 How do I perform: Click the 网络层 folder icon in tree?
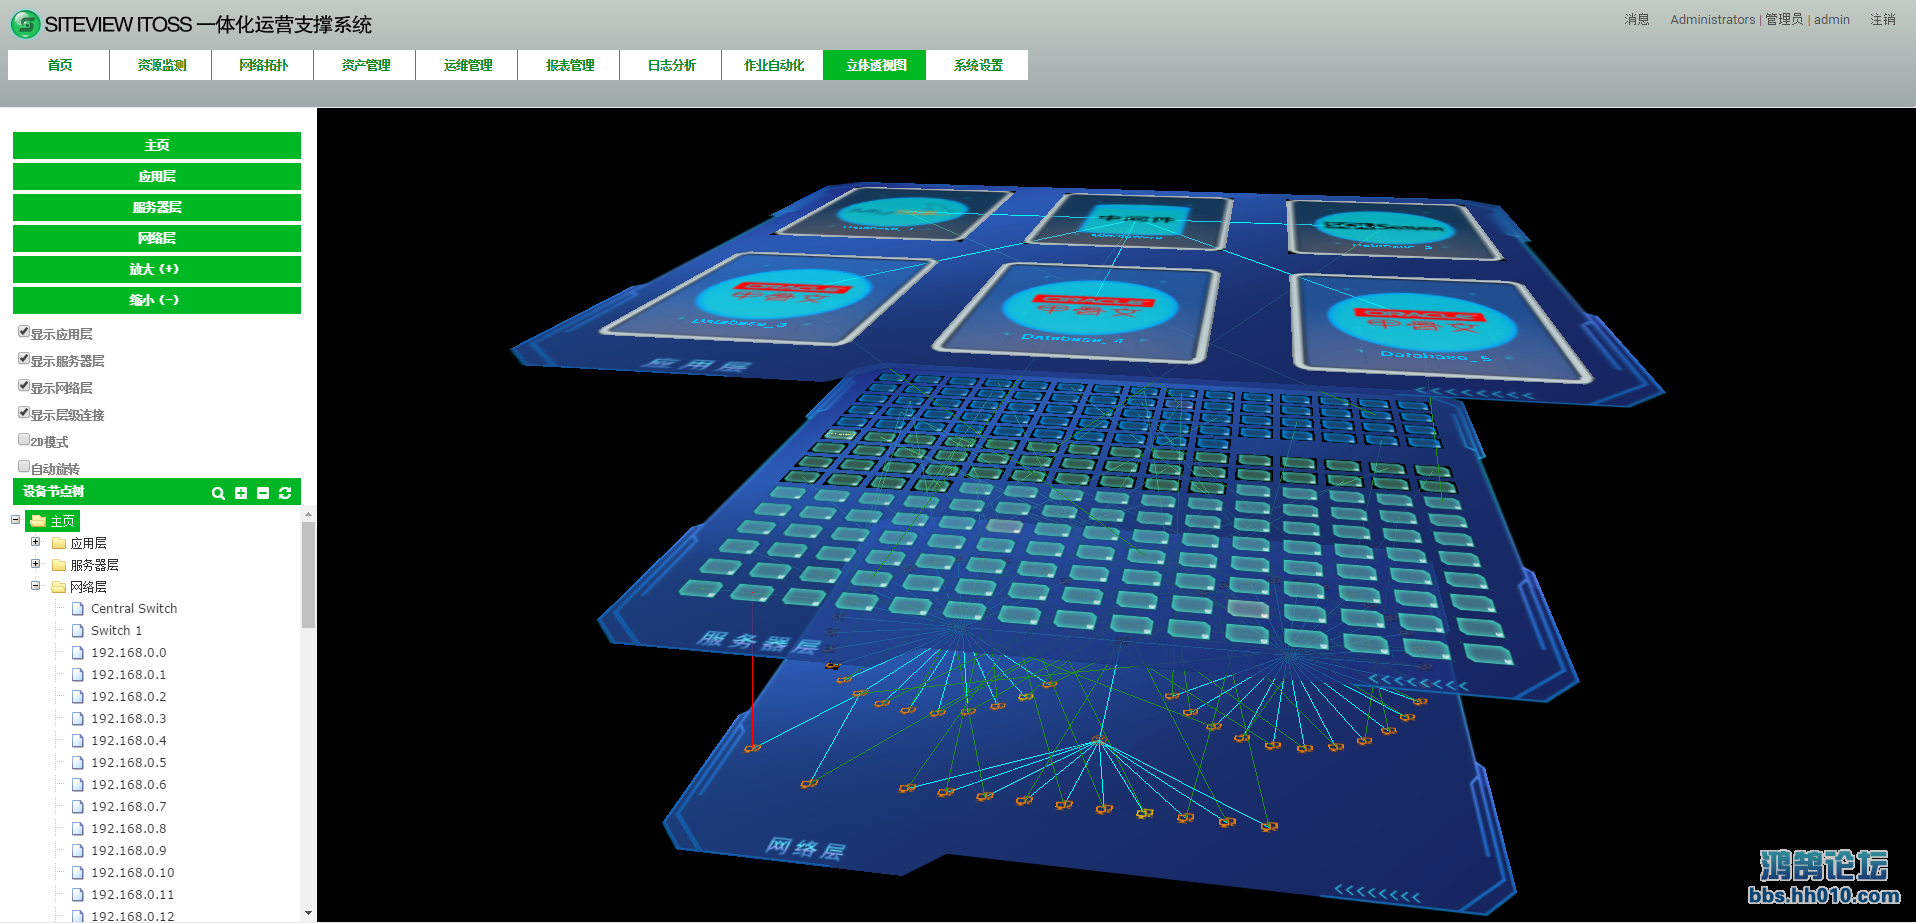click(x=59, y=587)
